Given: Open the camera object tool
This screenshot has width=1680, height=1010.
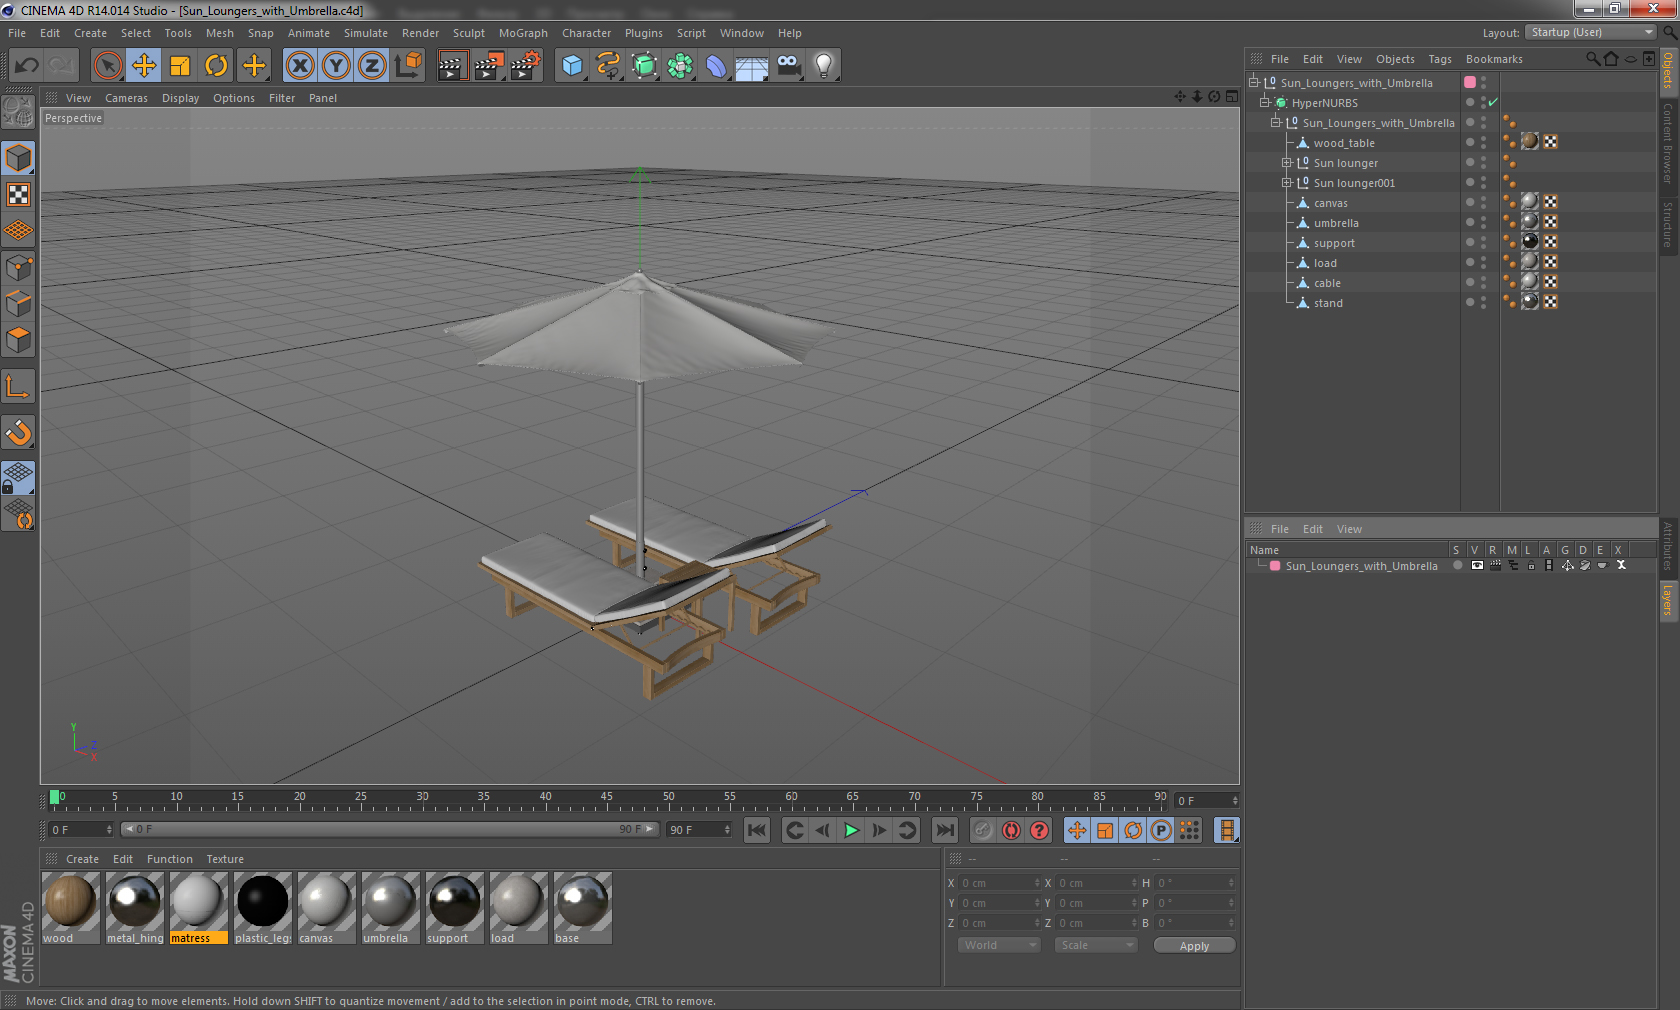Looking at the screenshot, I should click(788, 66).
